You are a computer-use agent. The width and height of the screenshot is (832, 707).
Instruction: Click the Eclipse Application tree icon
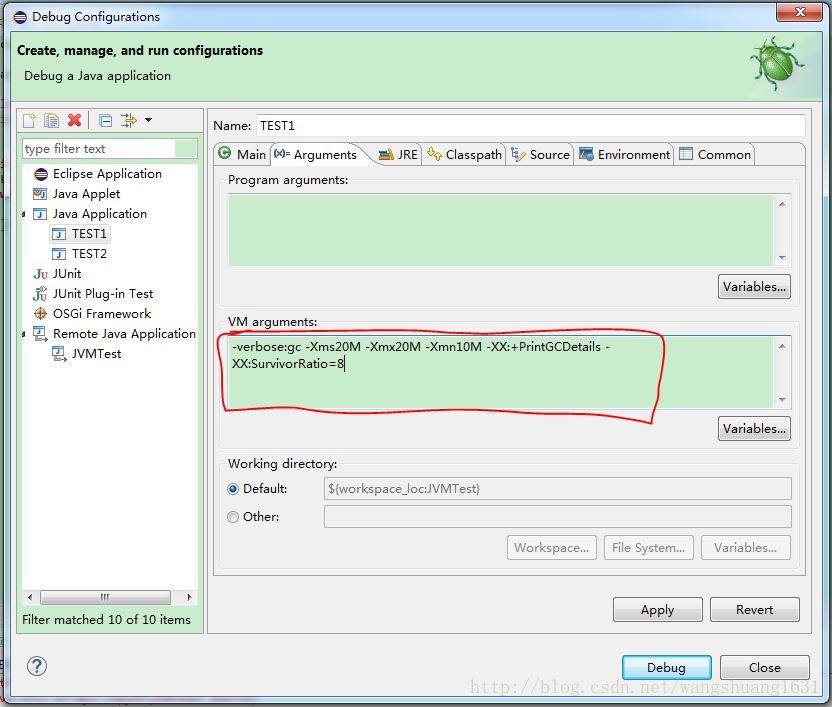(41, 174)
